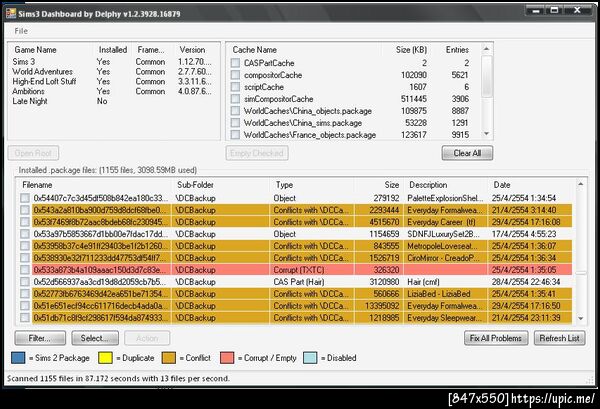Select conflict file 0x543a2a810ba900d759d8dcf68fbe0
This screenshot has height=409, width=600.
click(296, 210)
